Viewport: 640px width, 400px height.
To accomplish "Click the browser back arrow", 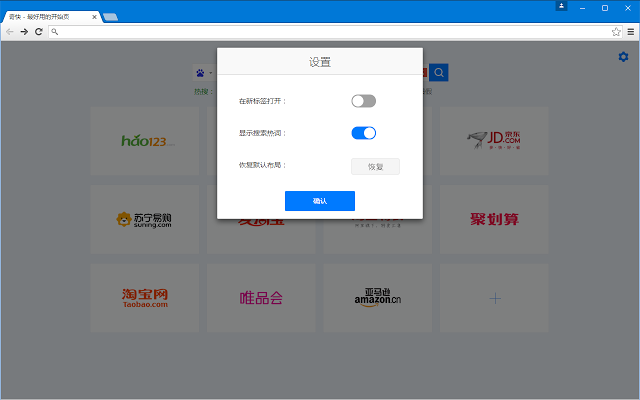I will click(9, 32).
